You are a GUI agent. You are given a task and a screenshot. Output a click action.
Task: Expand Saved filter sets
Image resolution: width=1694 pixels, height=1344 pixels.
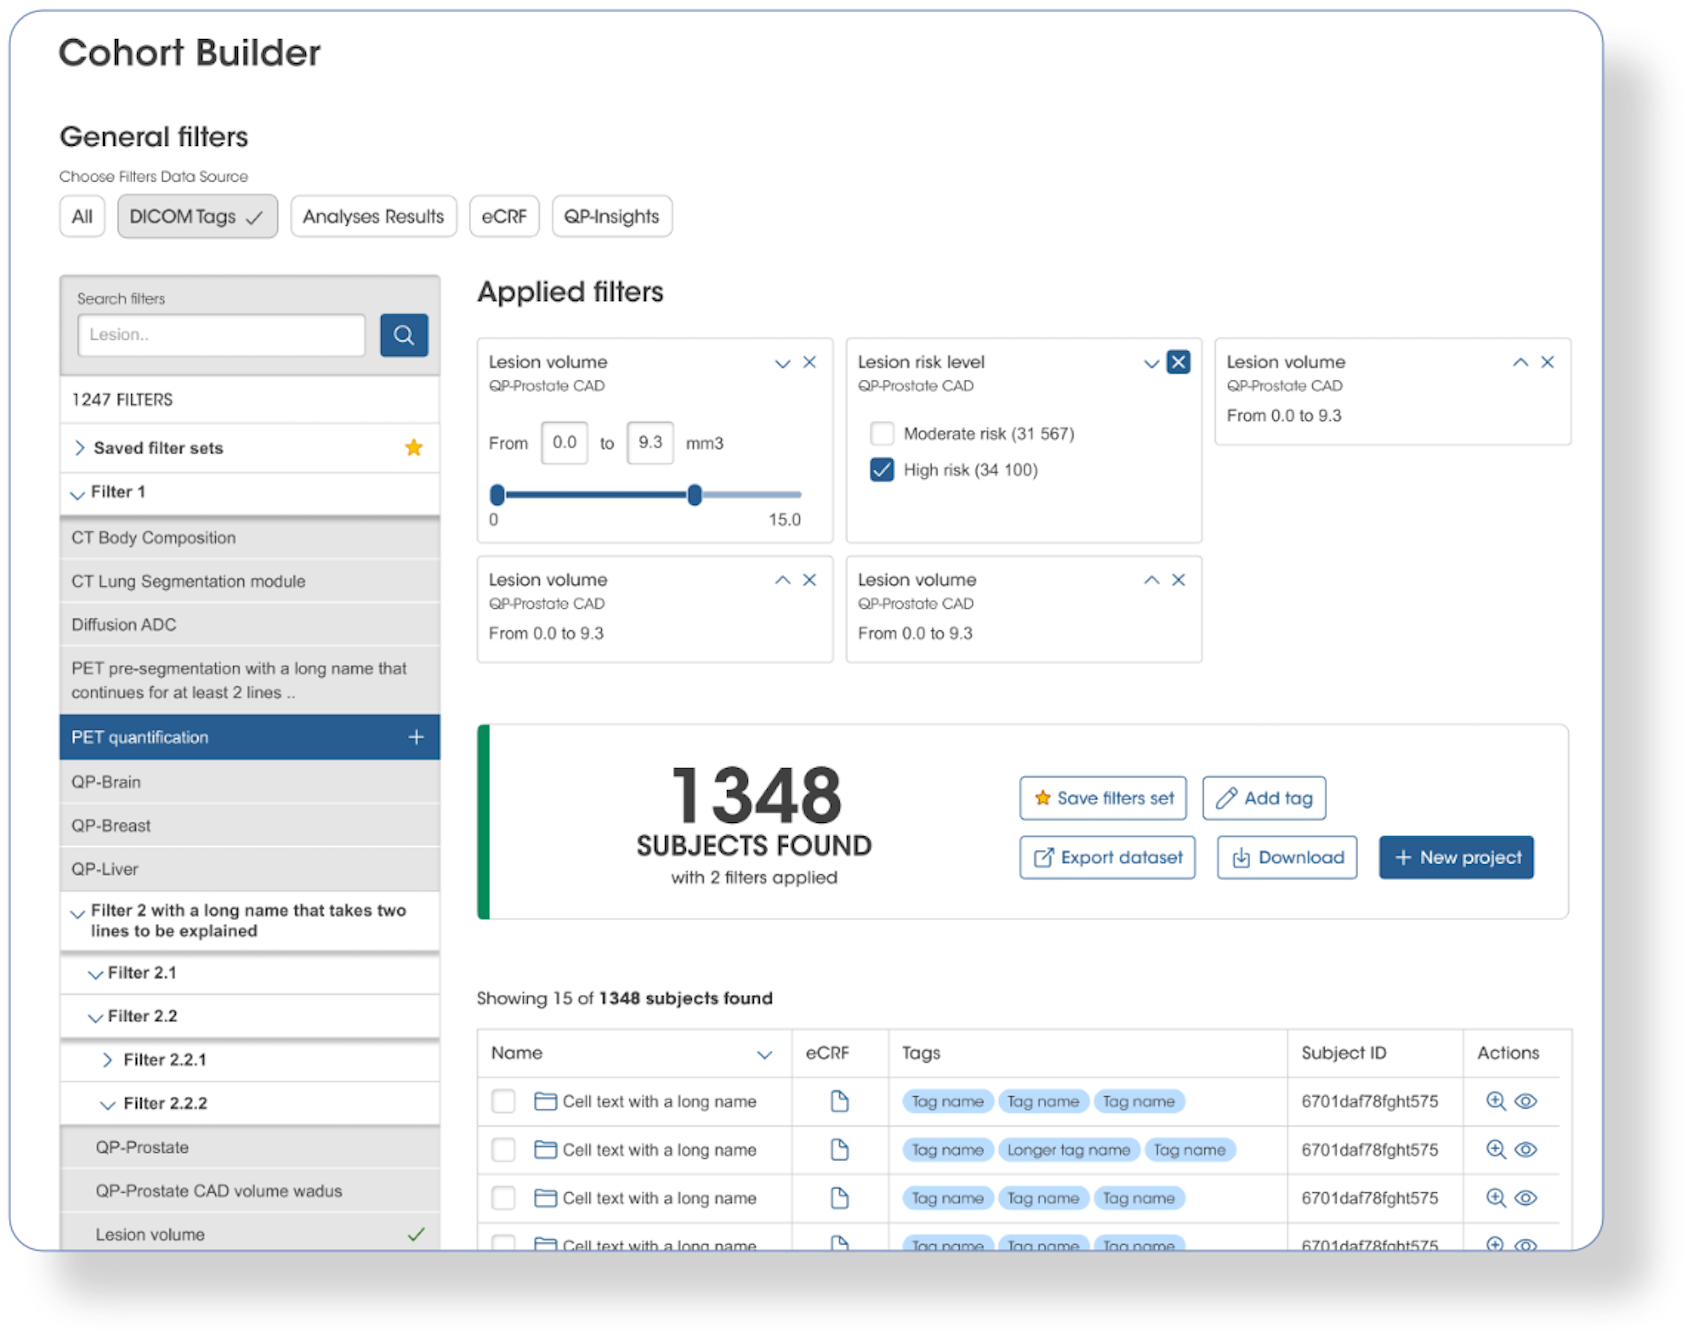click(x=79, y=448)
